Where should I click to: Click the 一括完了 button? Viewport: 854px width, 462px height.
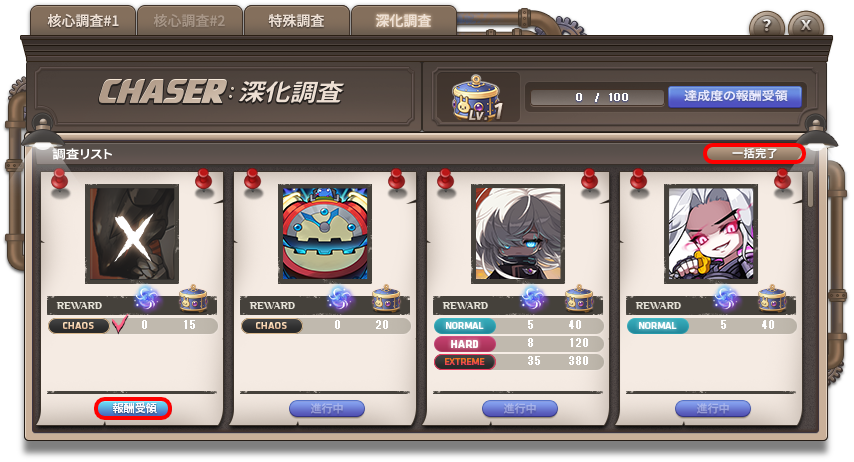click(754, 154)
